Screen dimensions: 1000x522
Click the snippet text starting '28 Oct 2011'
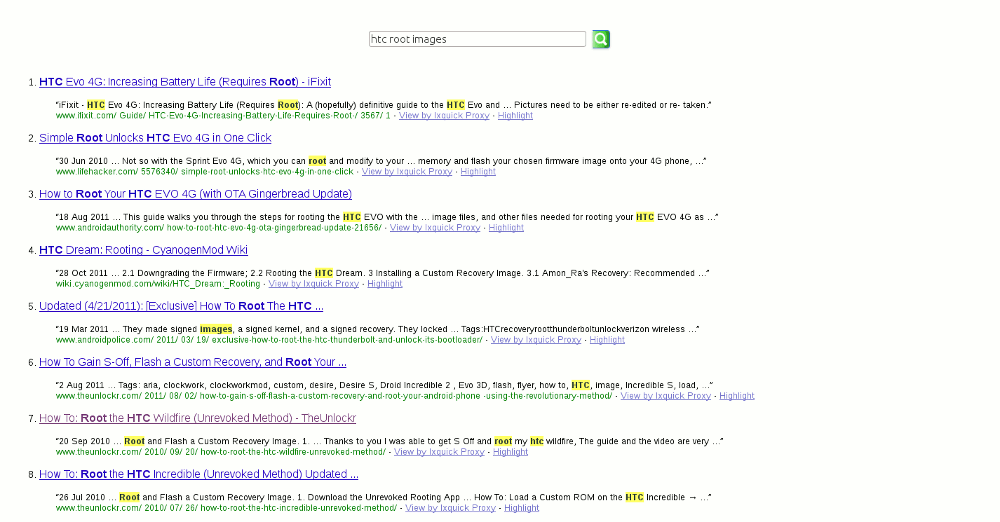coord(382,274)
